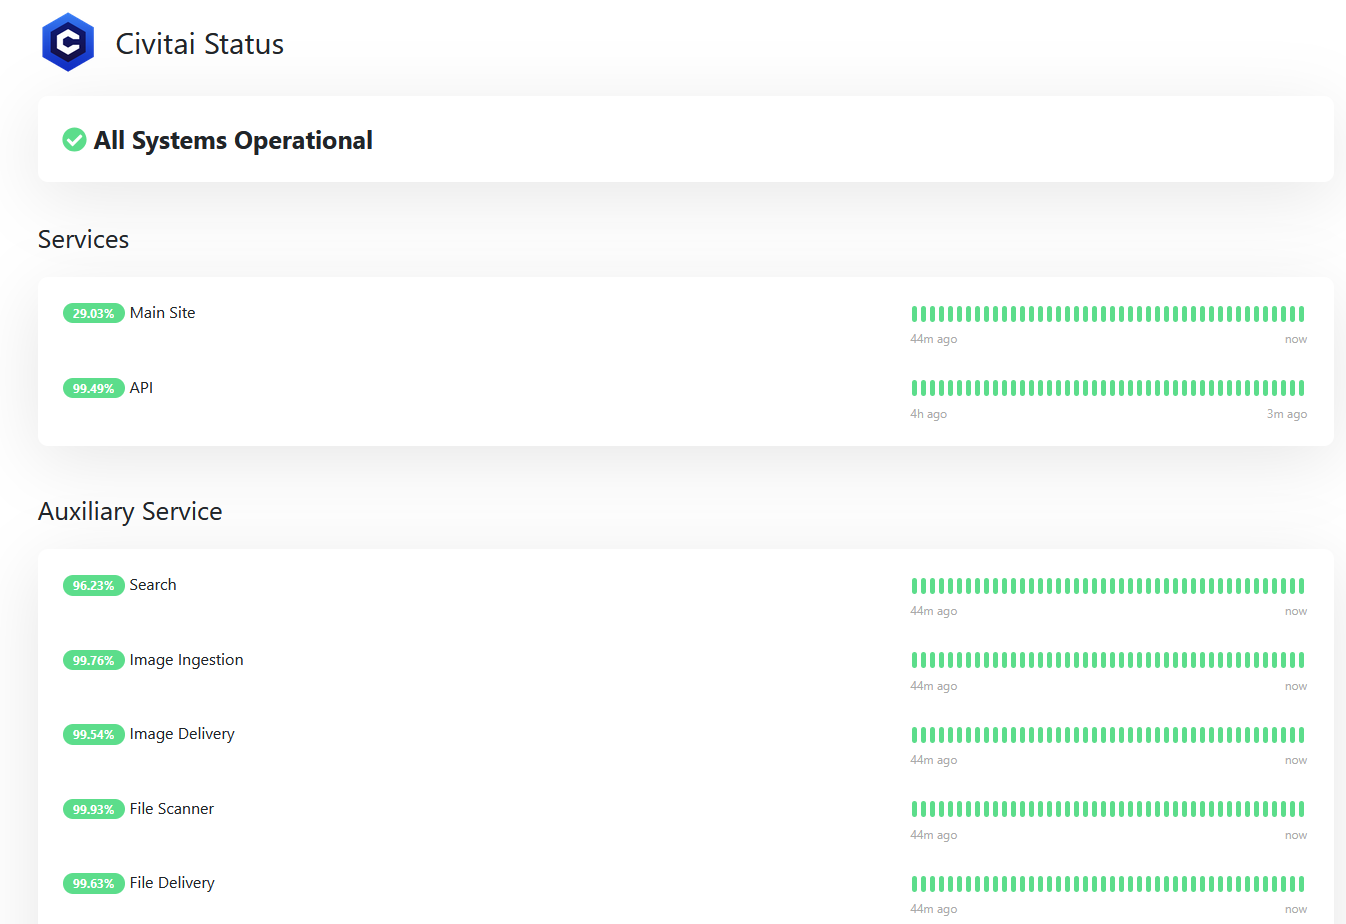Select the Image Ingestion service name

point(187,660)
